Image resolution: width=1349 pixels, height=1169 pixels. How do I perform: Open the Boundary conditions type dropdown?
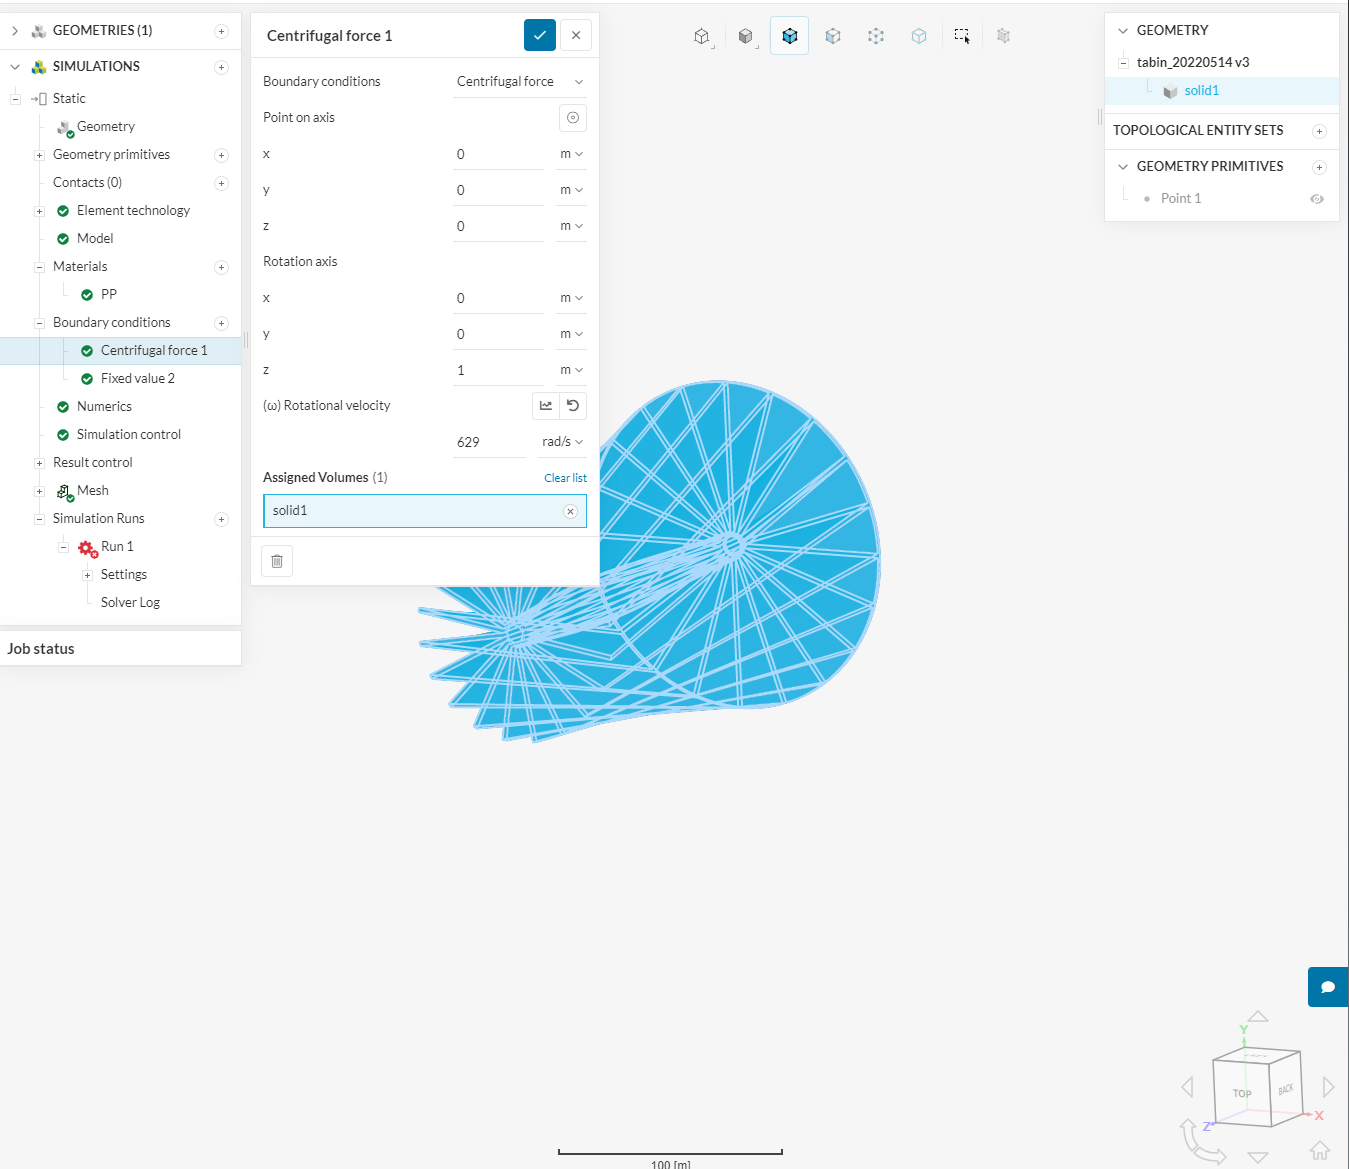point(520,82)
